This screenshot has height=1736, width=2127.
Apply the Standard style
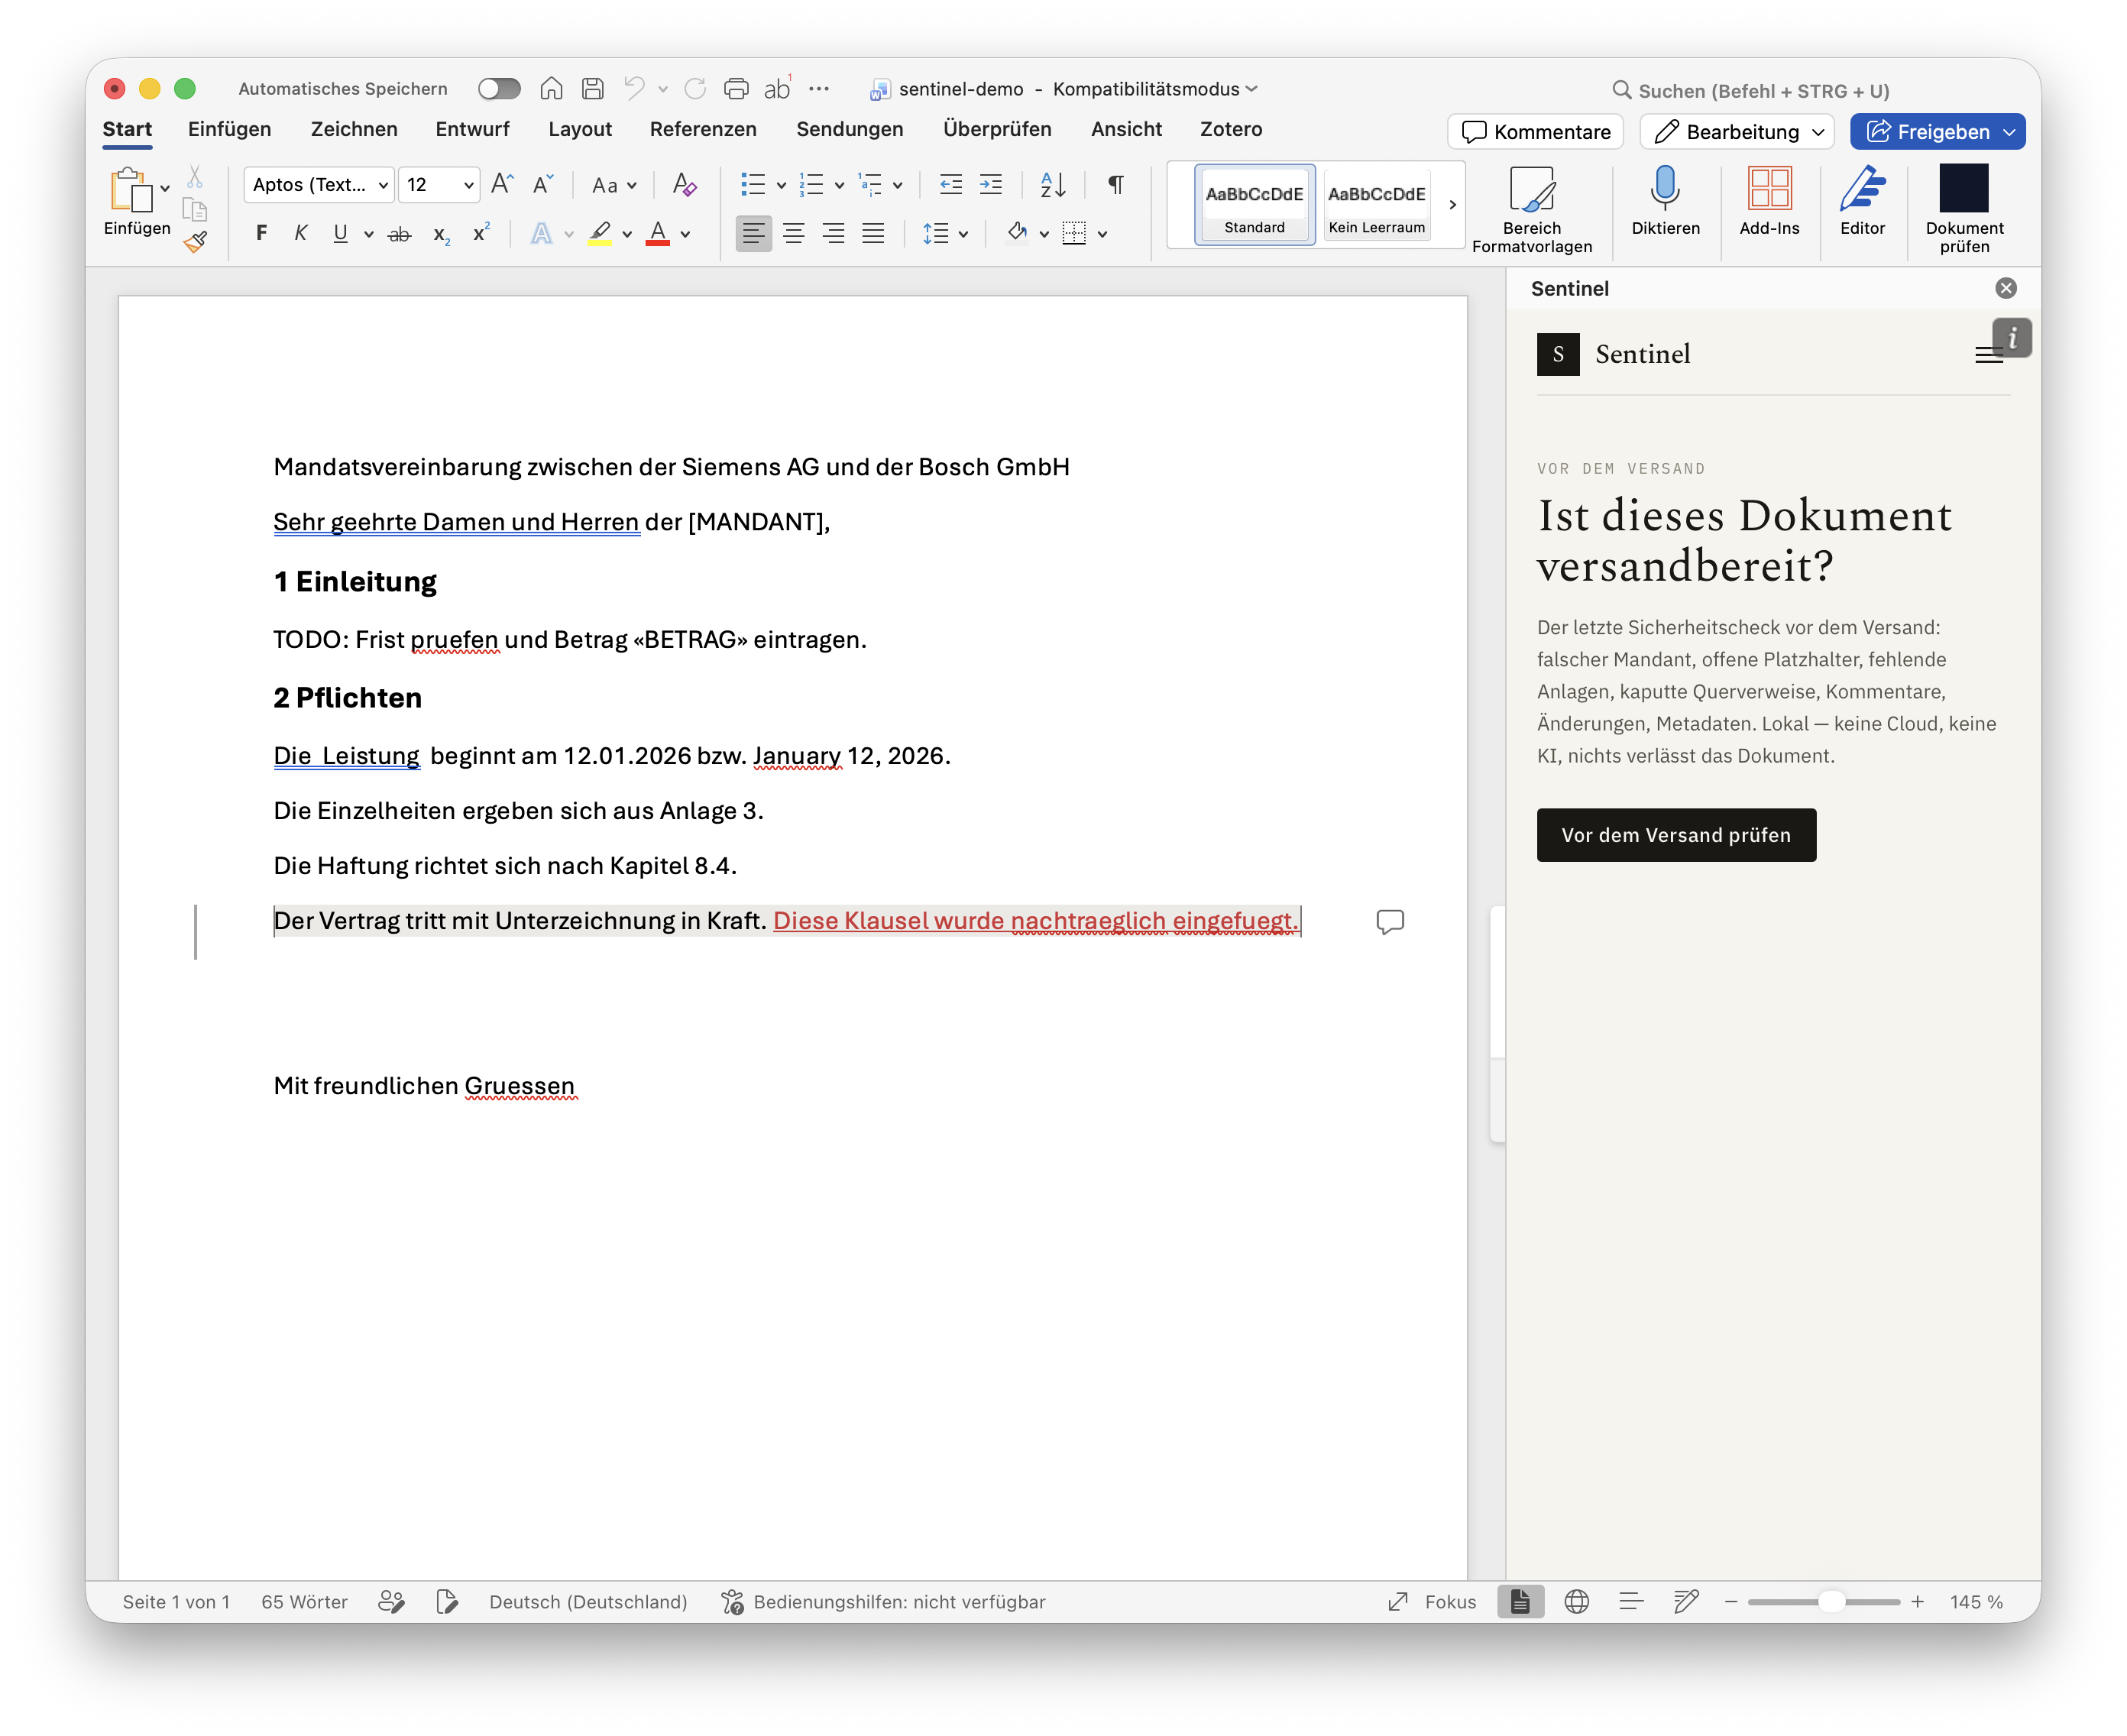(x=1254, y=204)
